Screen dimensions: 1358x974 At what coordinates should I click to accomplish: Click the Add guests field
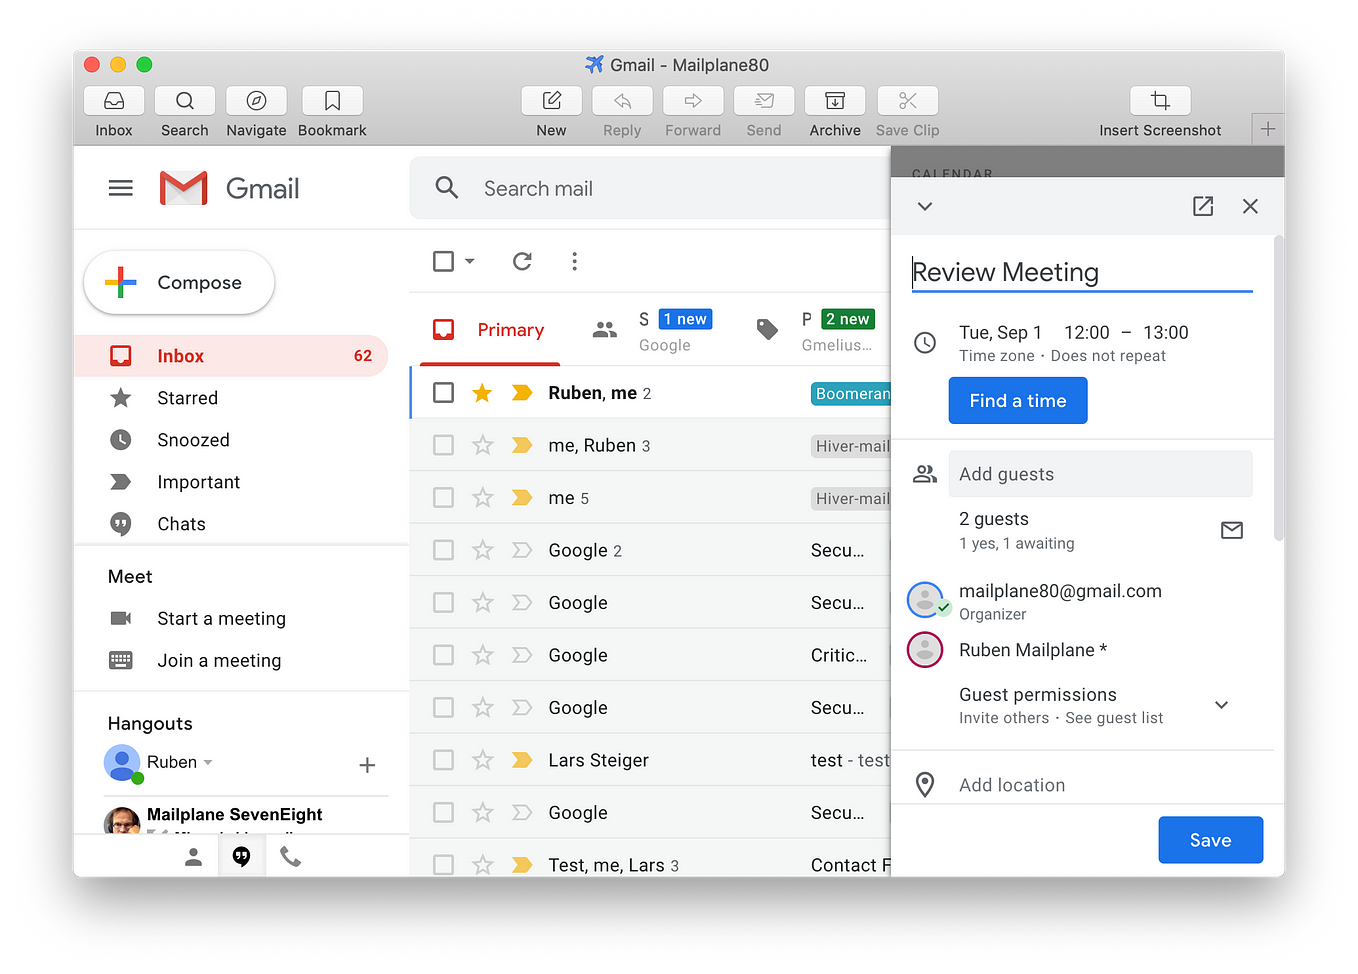click(x=1100, y=474)
